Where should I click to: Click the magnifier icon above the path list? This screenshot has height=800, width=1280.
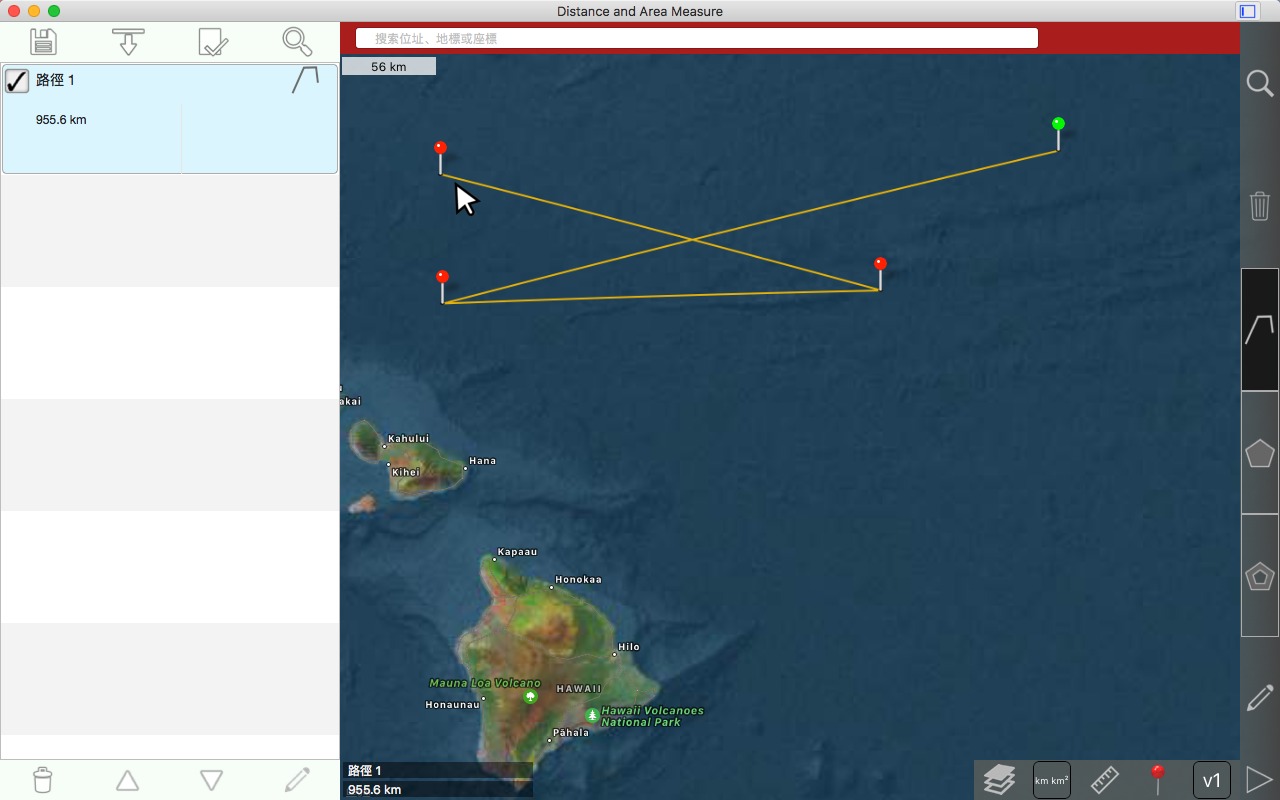click(x=297, y=42)
